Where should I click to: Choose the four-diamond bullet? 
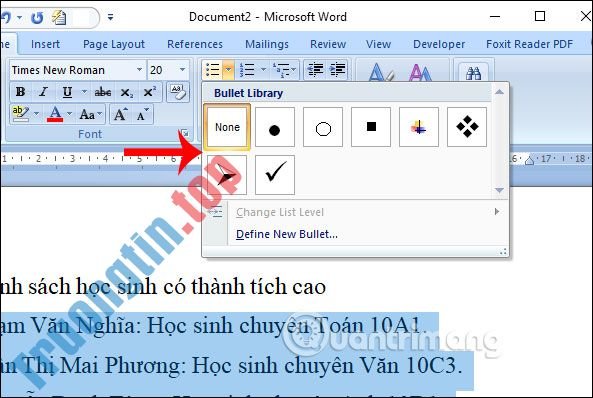point(467,127)
